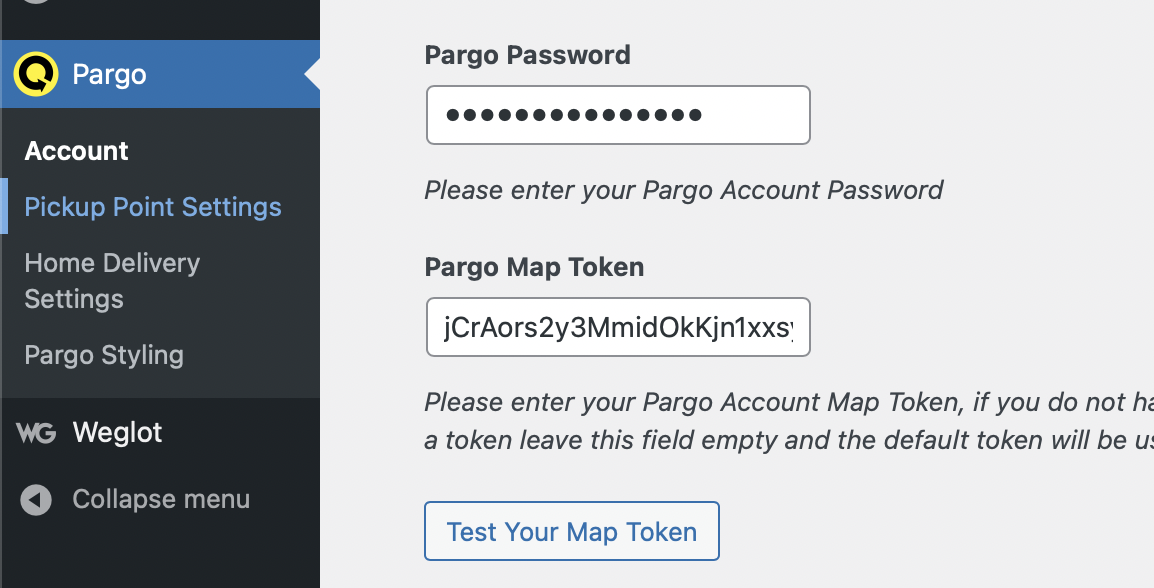Viewport: 1154px width, 588px height.
Task: Open the Account submenu item
Action: click(77, 151)
